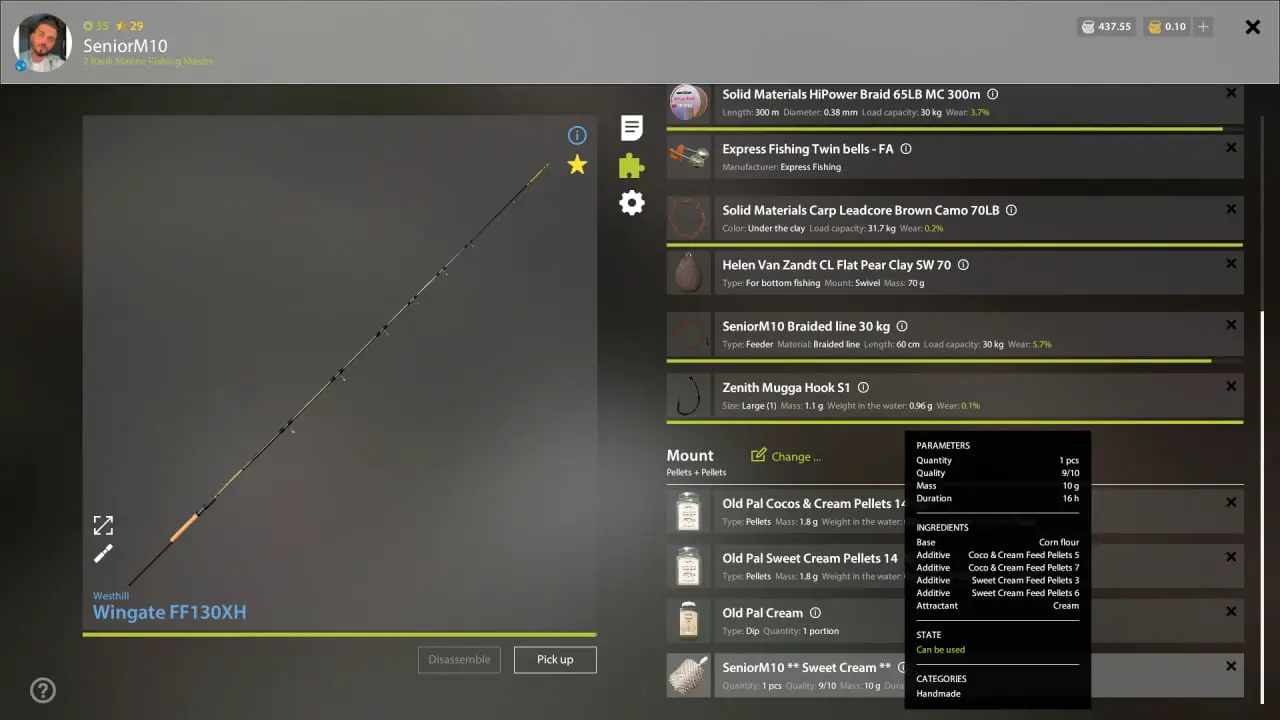Remove Old Pal Cocos & Cream Pellets
The height and width of the screenshot is (720, 1280).
(x=1231, y=502)
